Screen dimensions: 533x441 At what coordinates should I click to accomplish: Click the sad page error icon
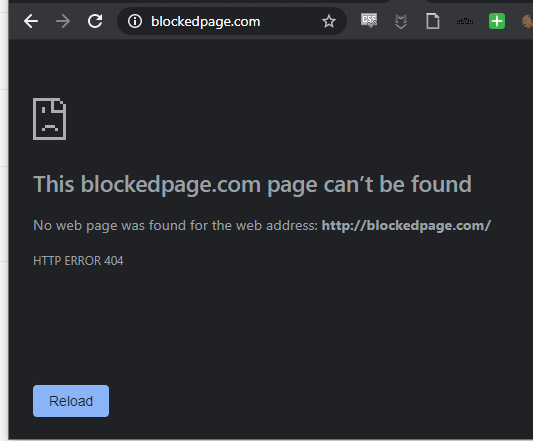pyautogui.click(x=50, y=119)
